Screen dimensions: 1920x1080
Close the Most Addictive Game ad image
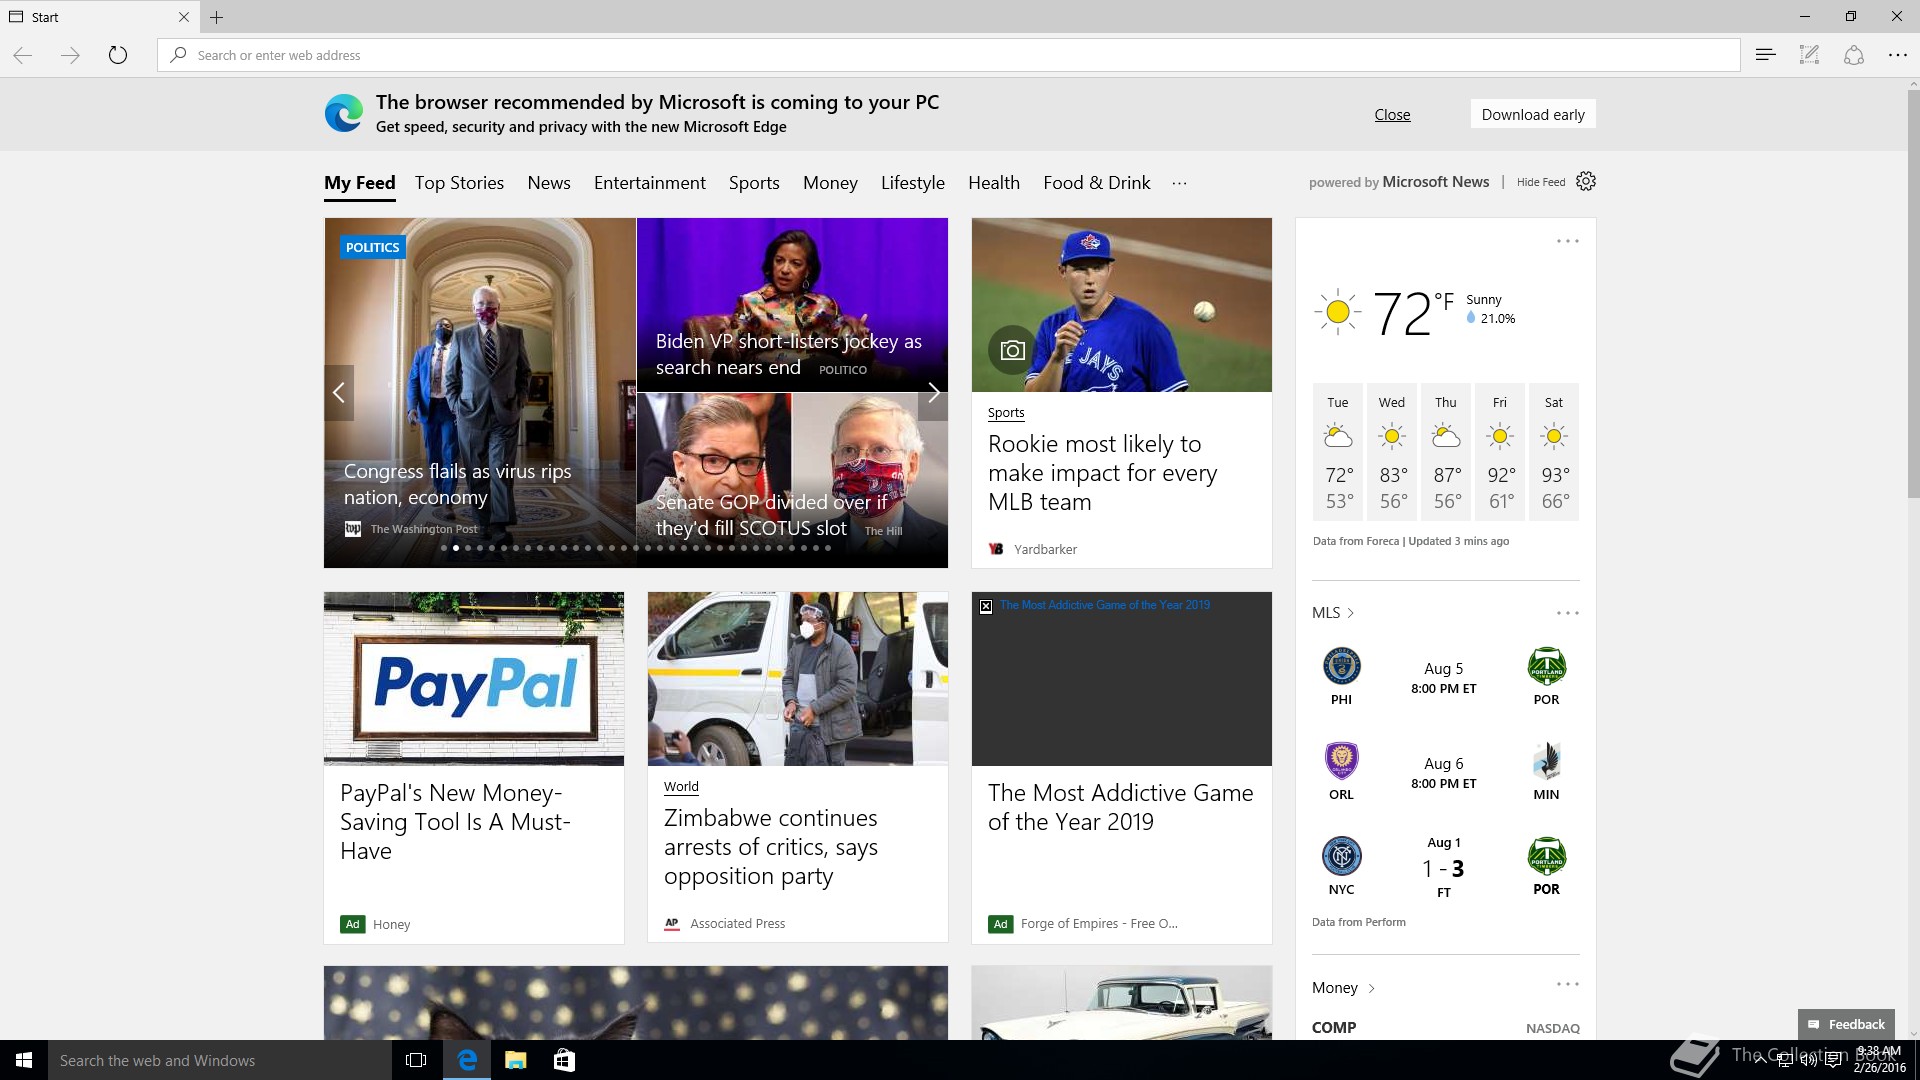click(986, 606)
